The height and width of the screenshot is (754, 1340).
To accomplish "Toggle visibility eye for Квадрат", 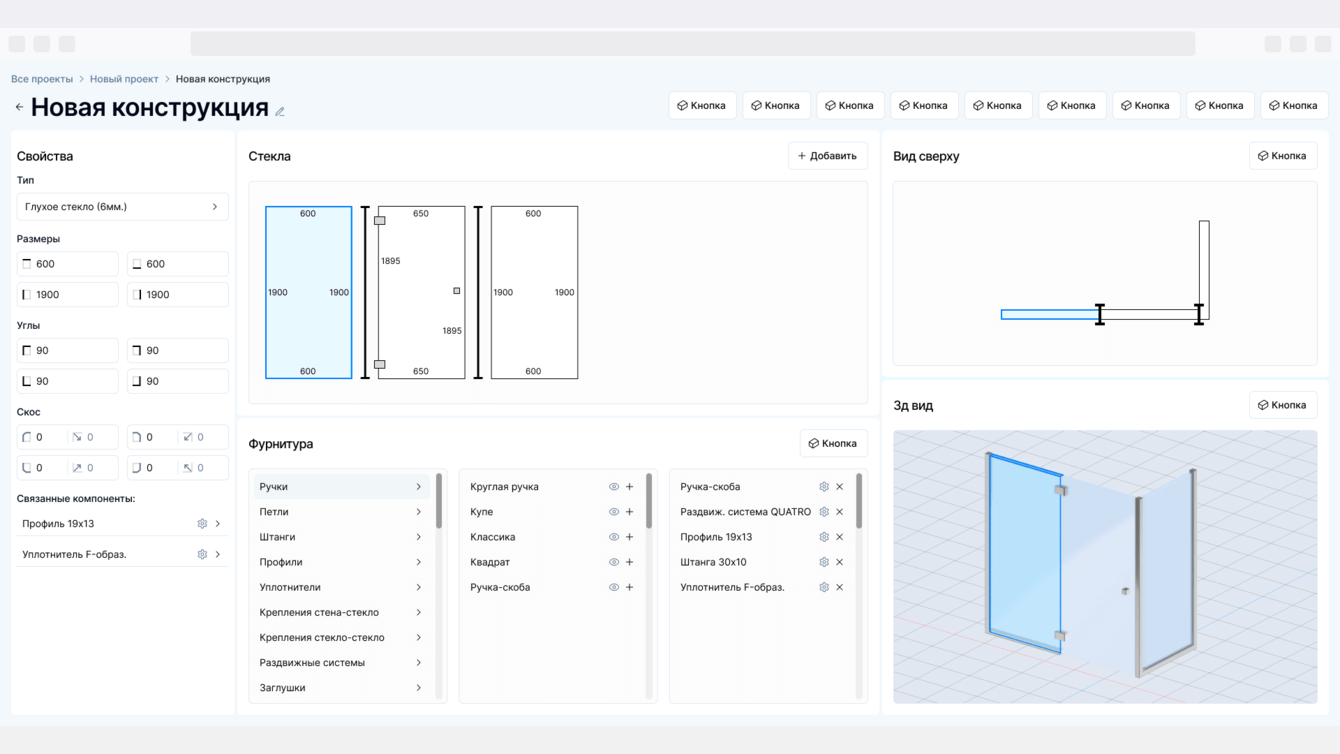I will point(614,562).
